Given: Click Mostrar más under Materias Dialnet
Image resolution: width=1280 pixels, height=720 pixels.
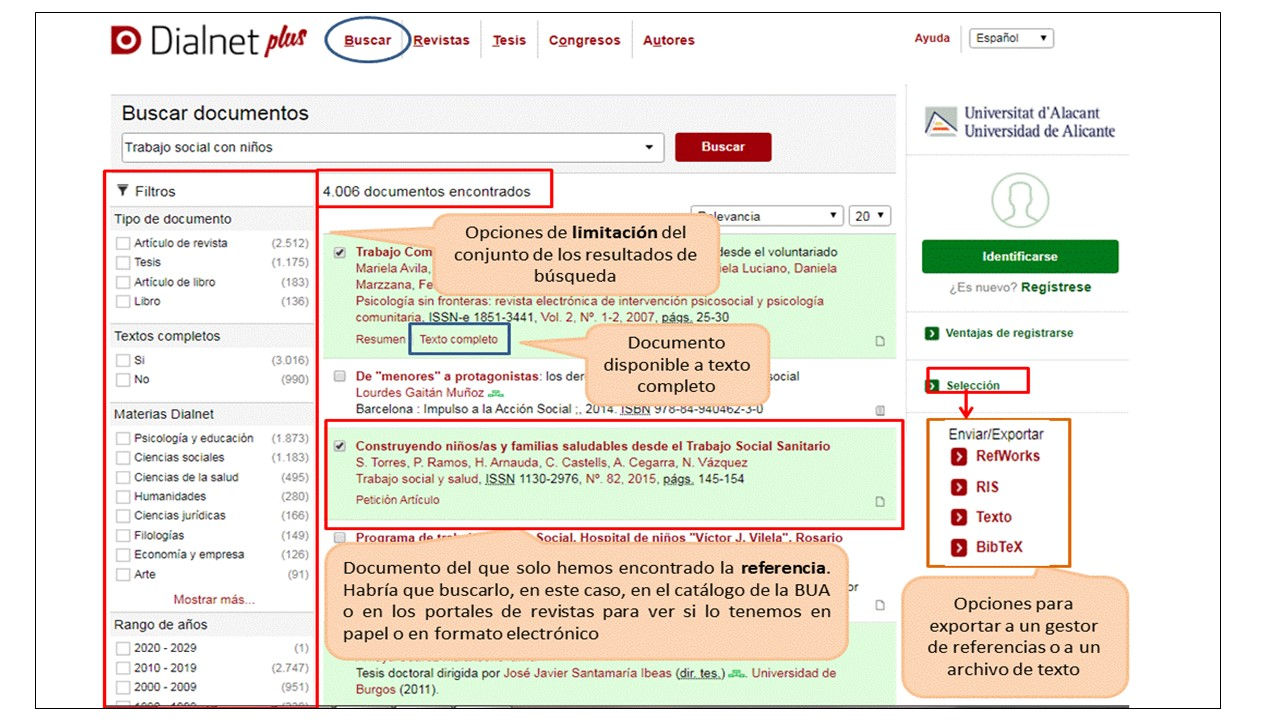Looking at the screenshot, I should point(214,600).
